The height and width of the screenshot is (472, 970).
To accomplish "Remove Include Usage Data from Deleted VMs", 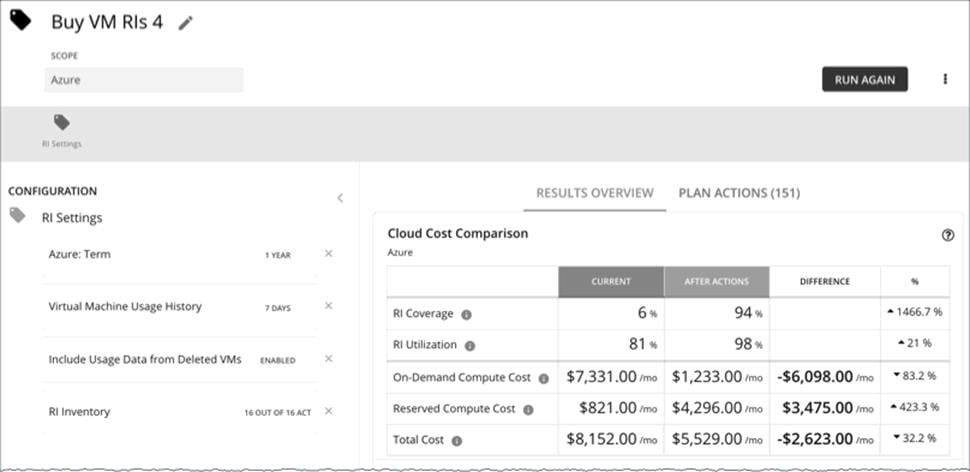I will pos(328,359).
